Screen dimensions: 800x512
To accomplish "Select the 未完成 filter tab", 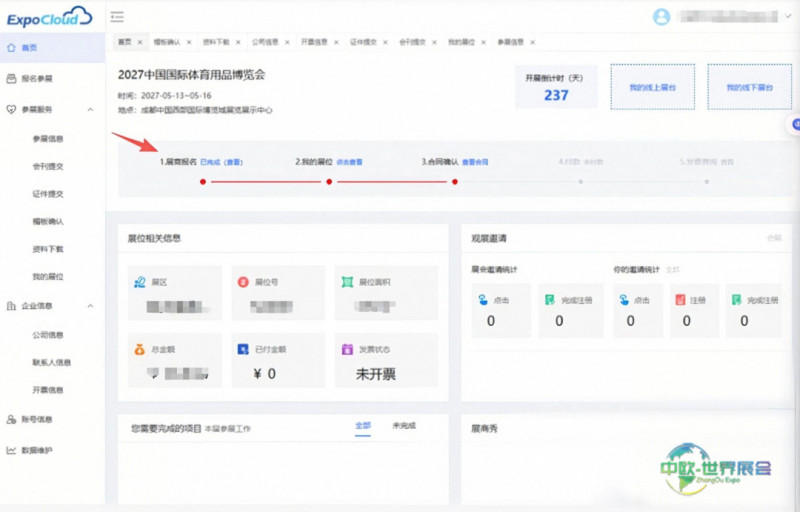I will click(x=404, y=425).
